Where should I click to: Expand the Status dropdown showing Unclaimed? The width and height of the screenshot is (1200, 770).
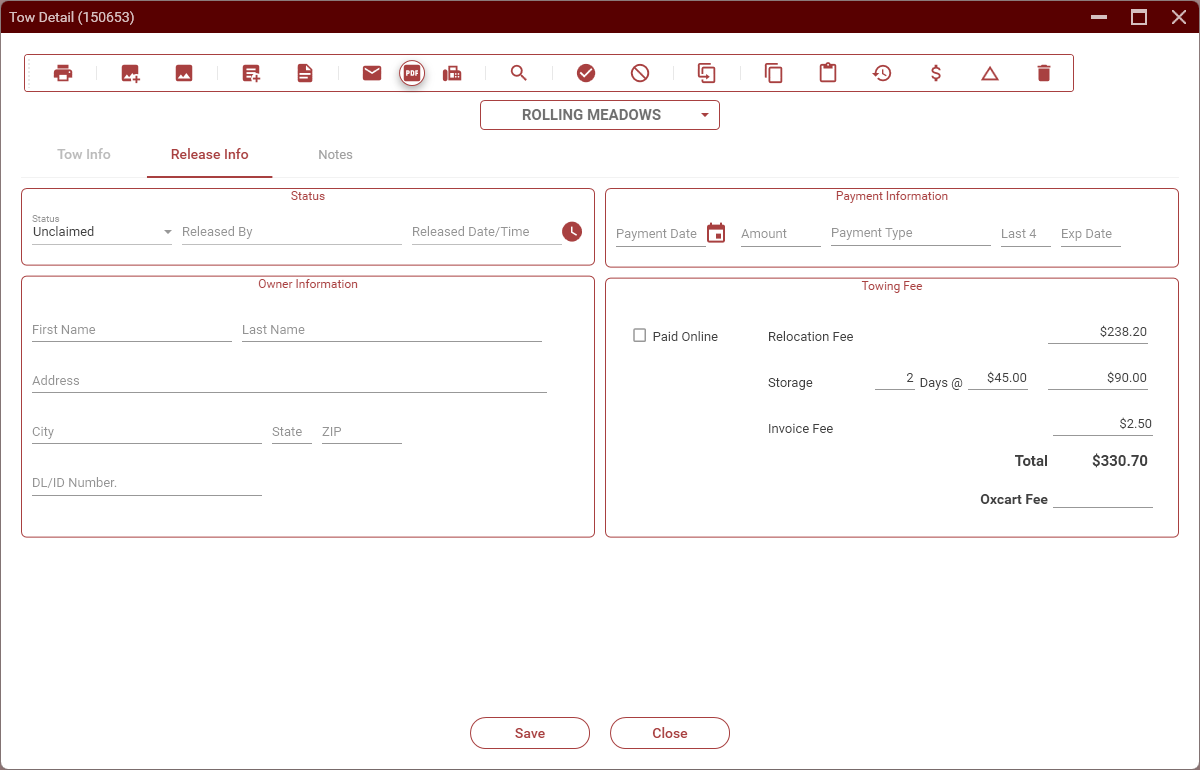point(102,232)
